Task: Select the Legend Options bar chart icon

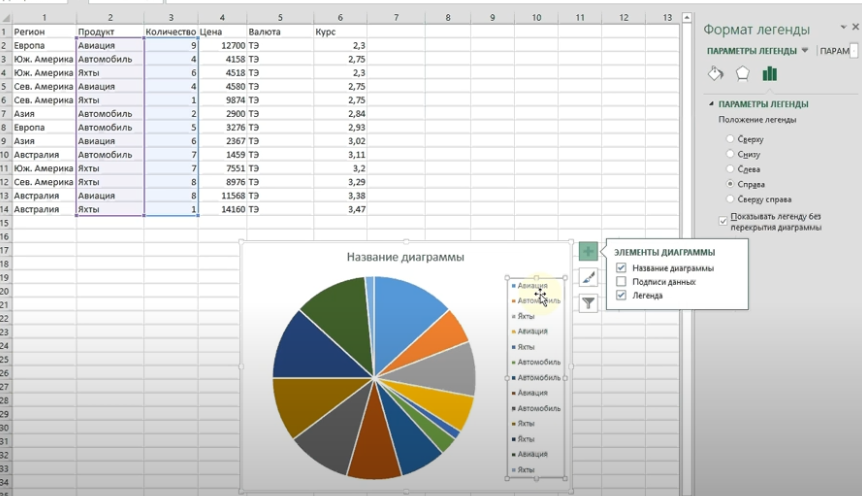Action: (769, 74)
